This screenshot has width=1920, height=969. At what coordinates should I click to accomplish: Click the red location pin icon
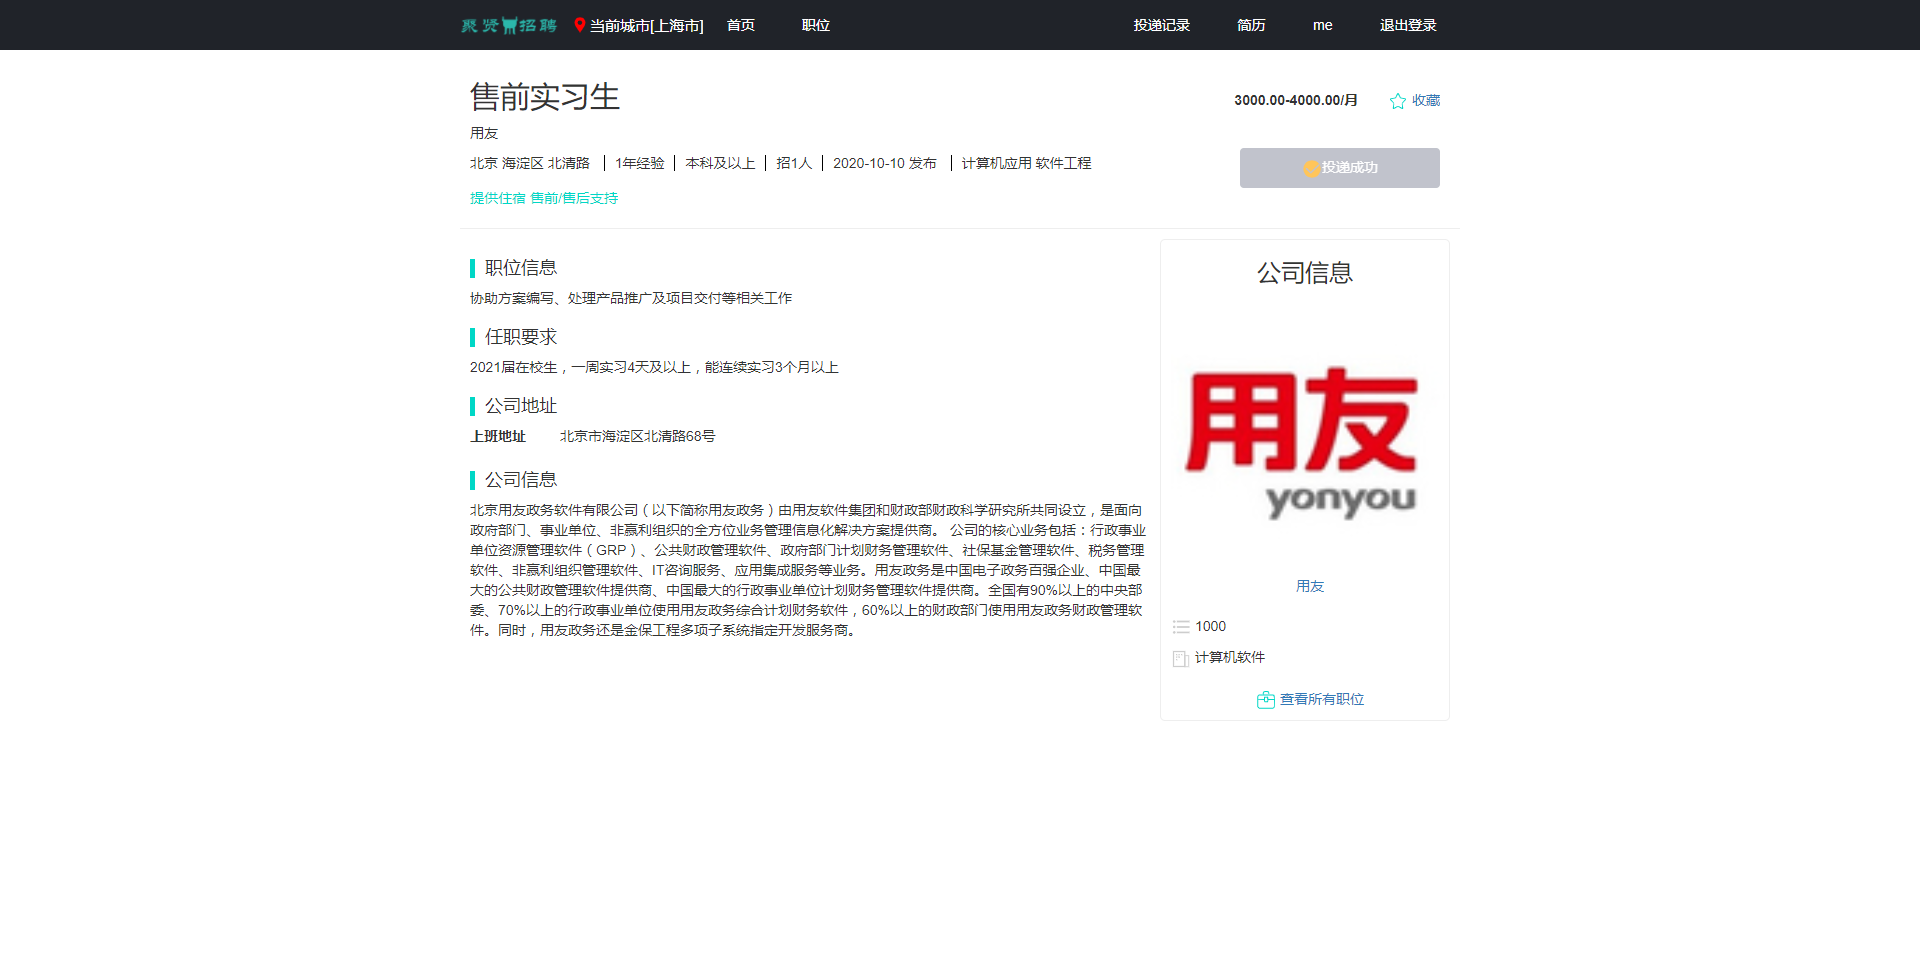click(578, 25)
